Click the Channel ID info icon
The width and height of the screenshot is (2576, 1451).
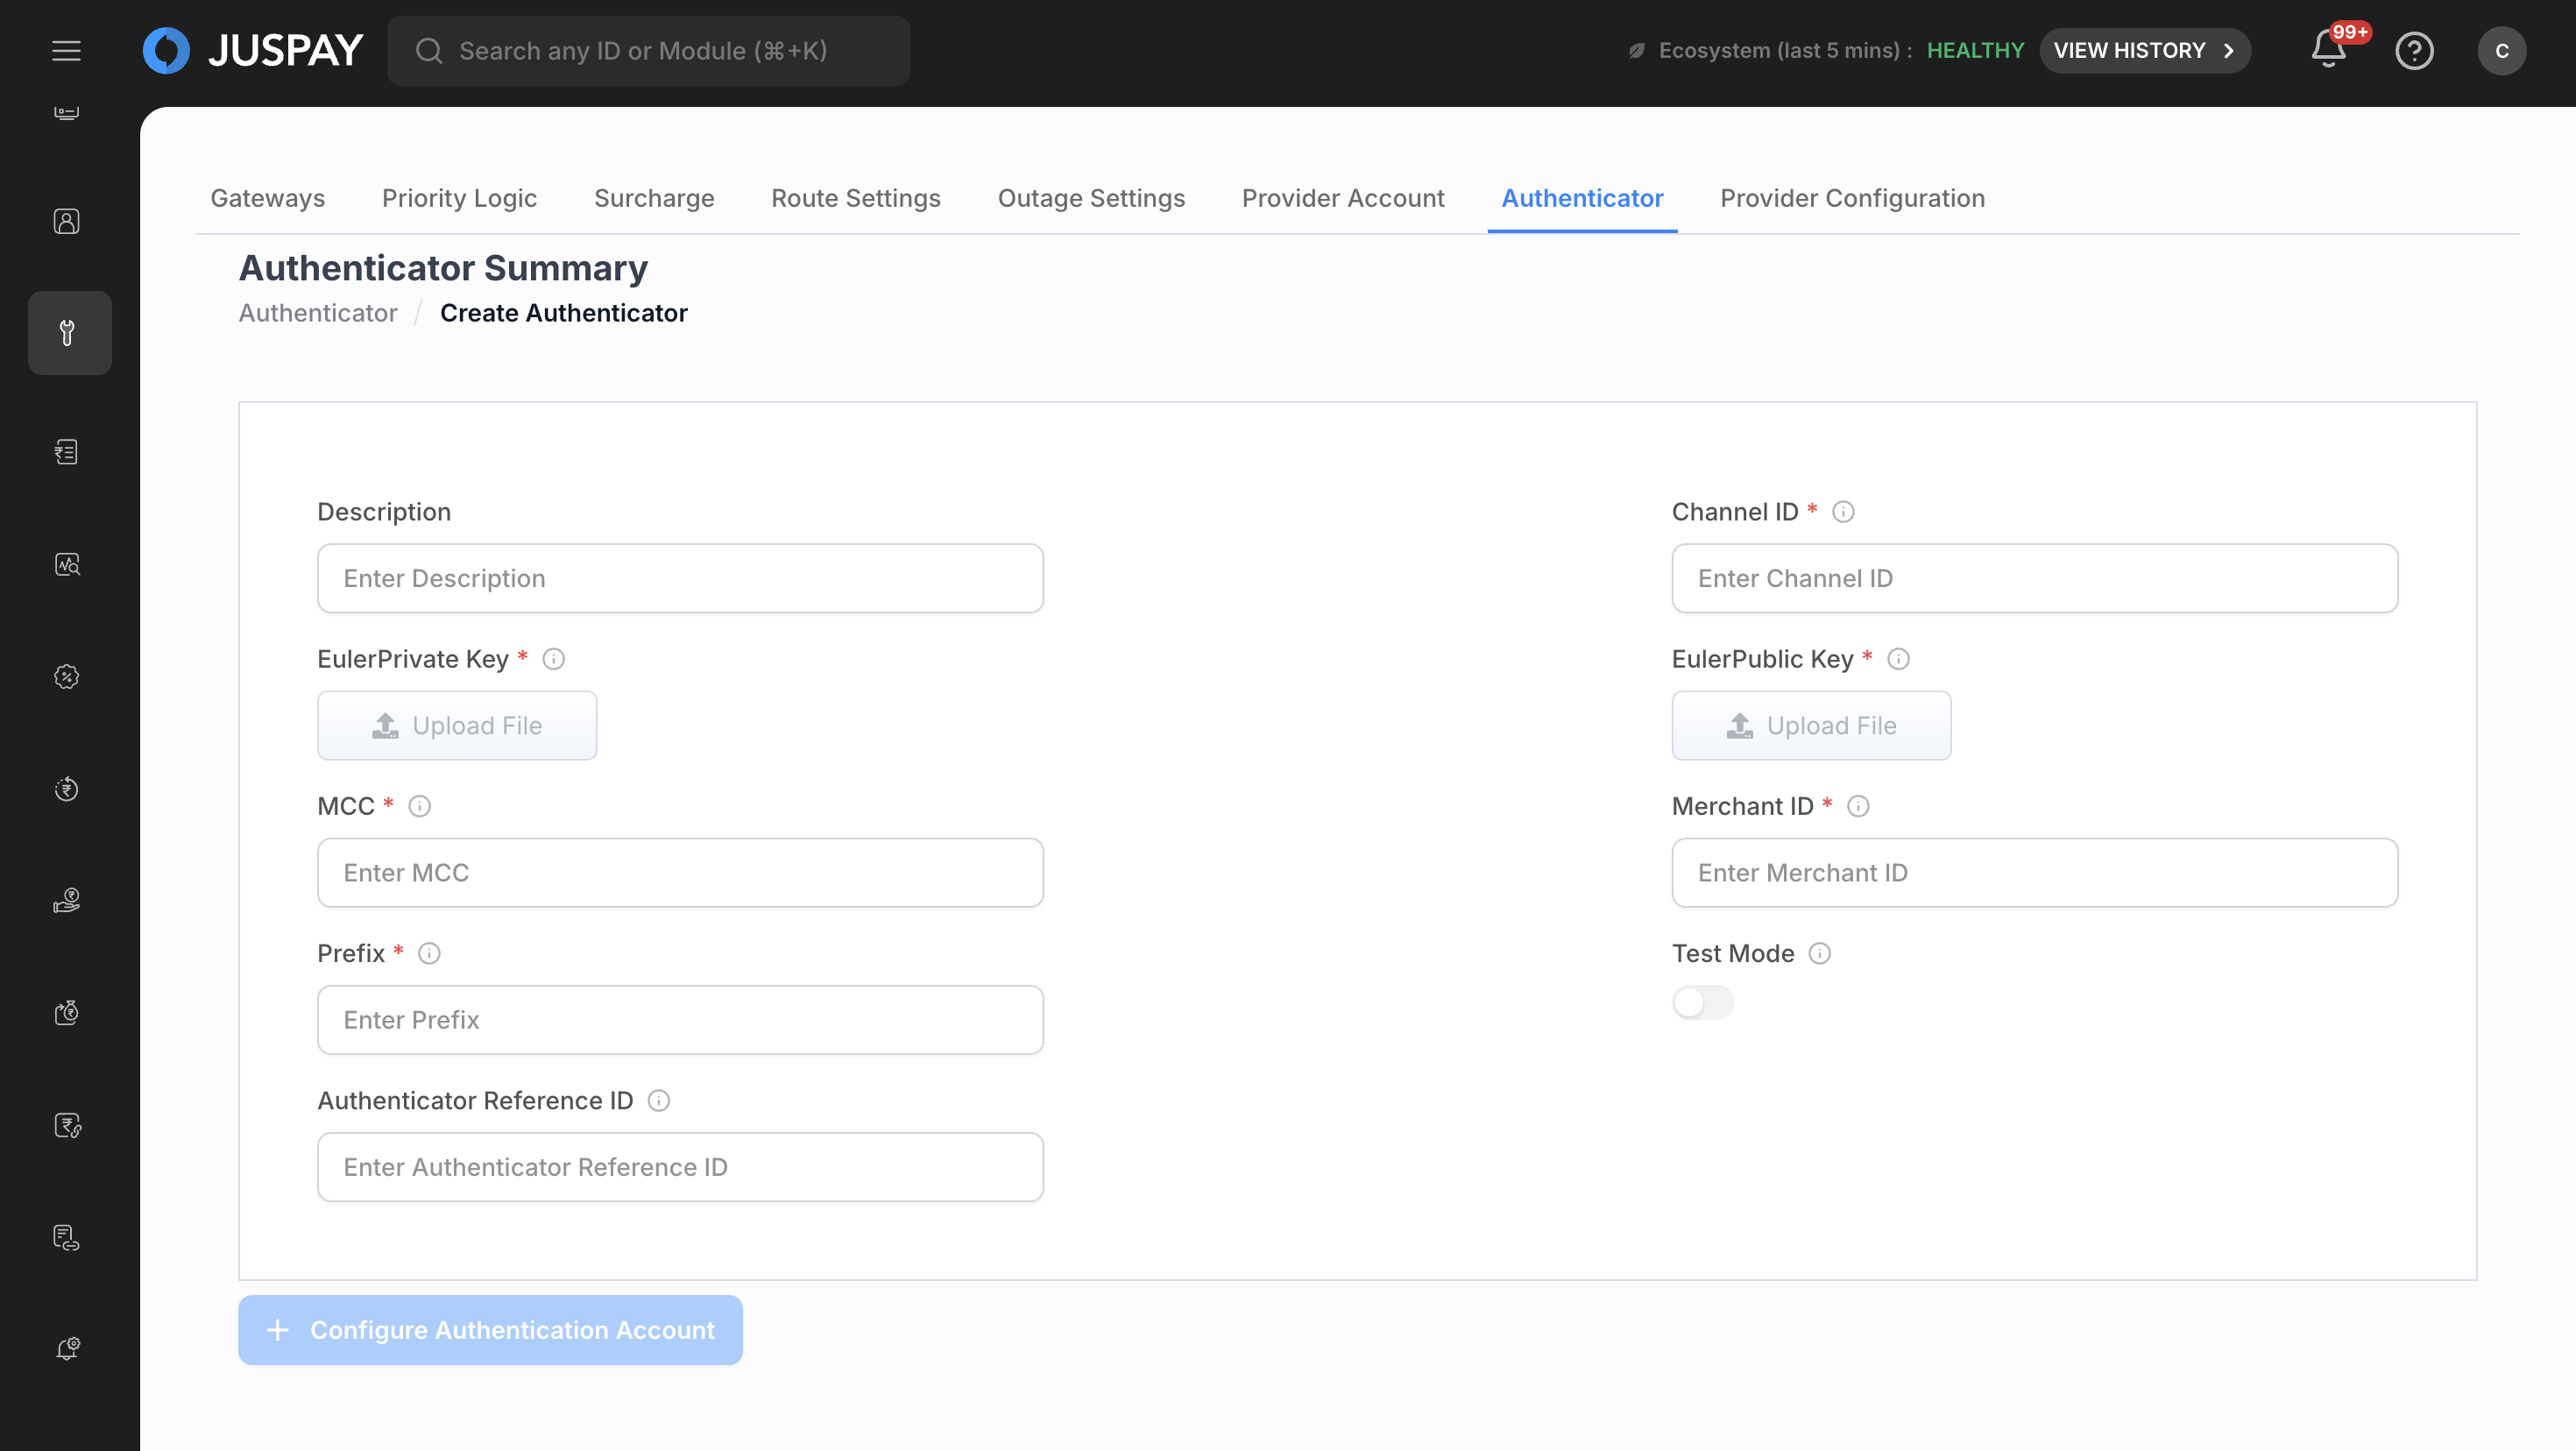1843,512
